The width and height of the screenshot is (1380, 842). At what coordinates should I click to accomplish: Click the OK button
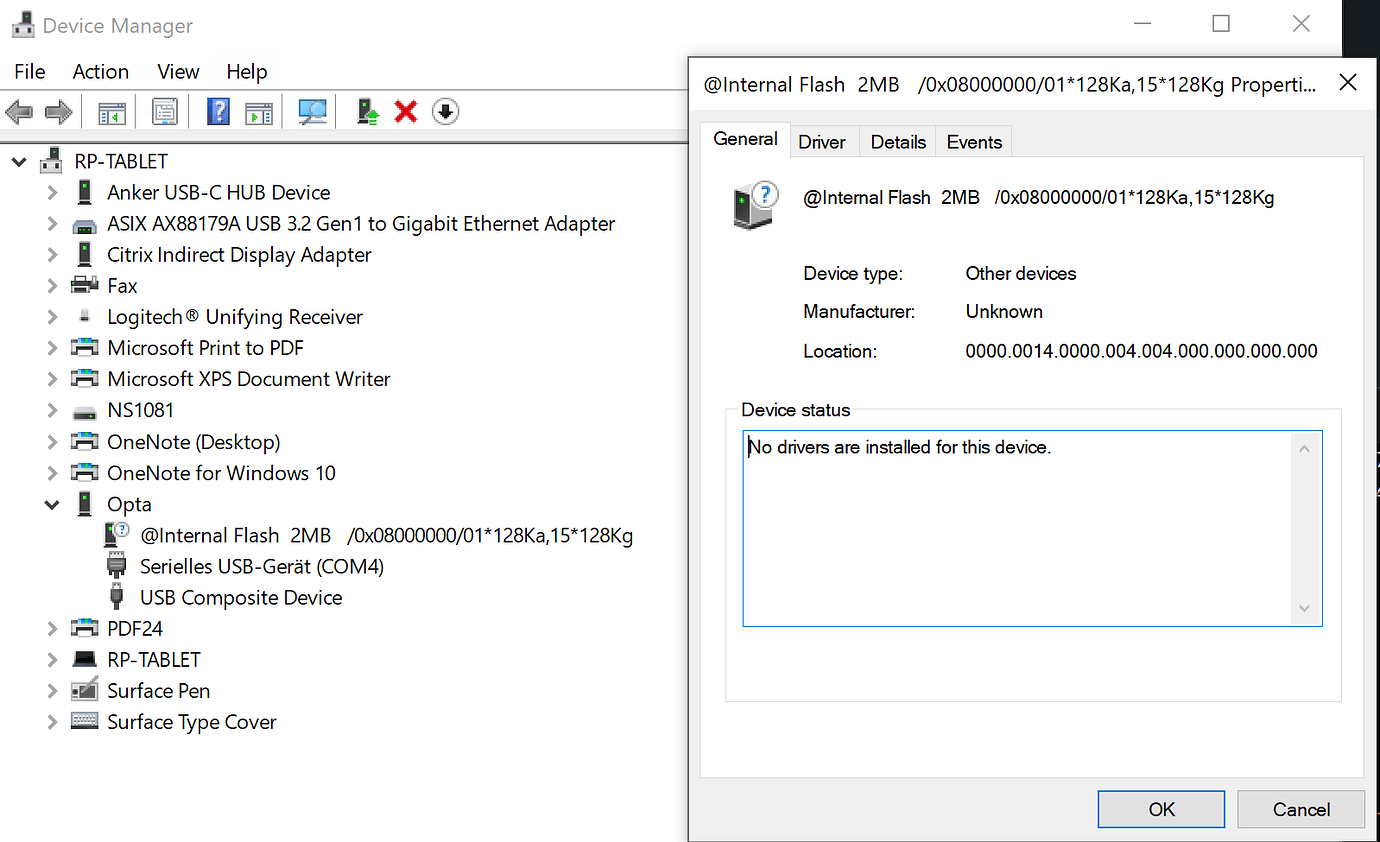pos(1161,808)
